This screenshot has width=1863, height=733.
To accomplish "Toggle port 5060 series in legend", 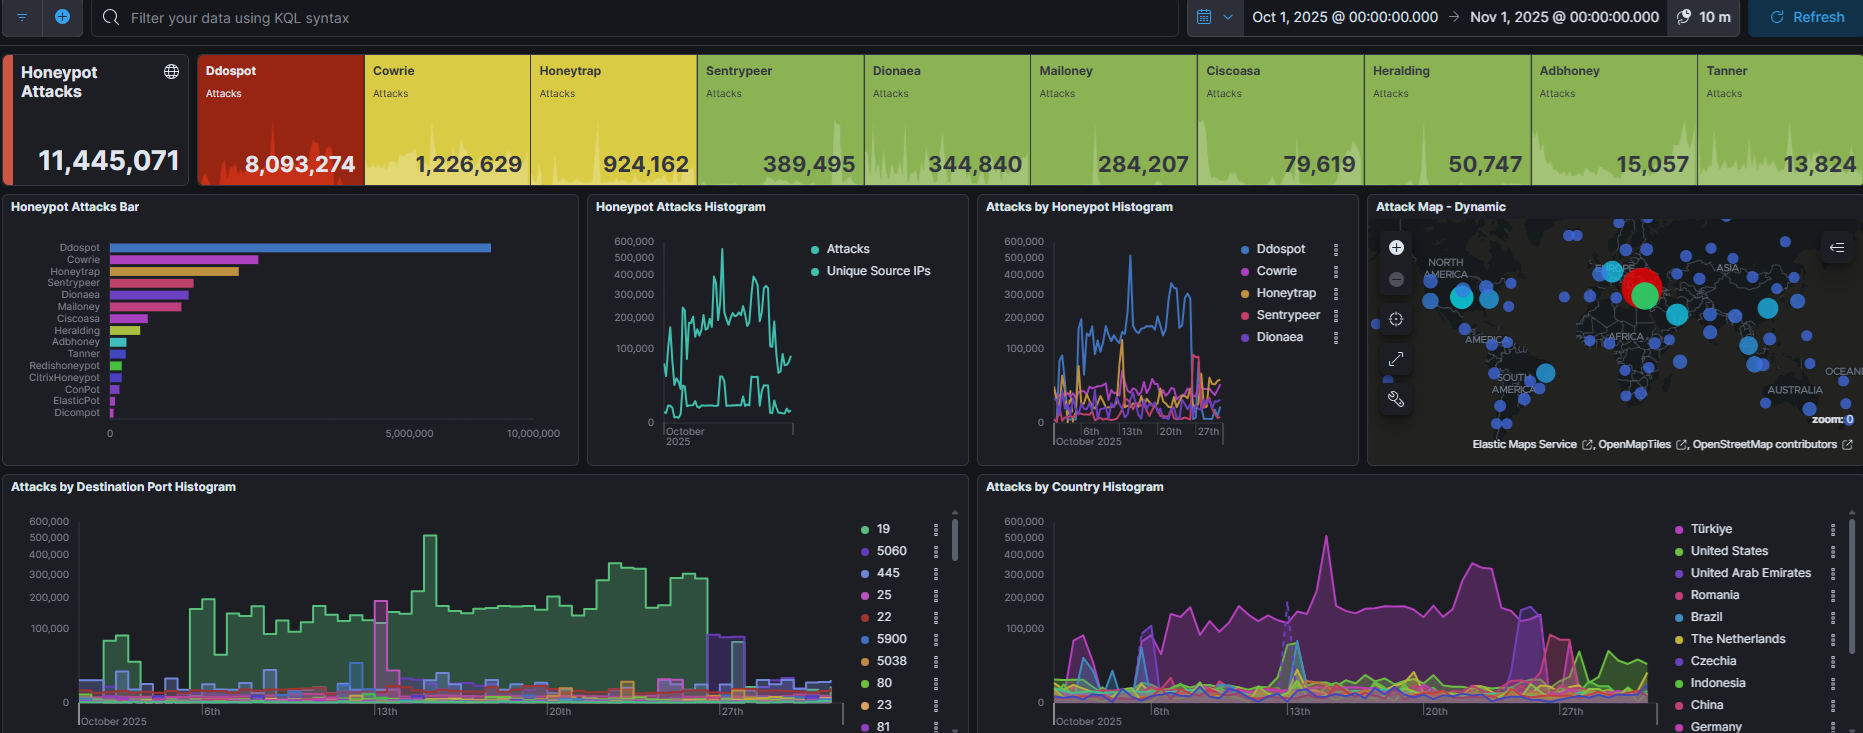I will (890, 551).
